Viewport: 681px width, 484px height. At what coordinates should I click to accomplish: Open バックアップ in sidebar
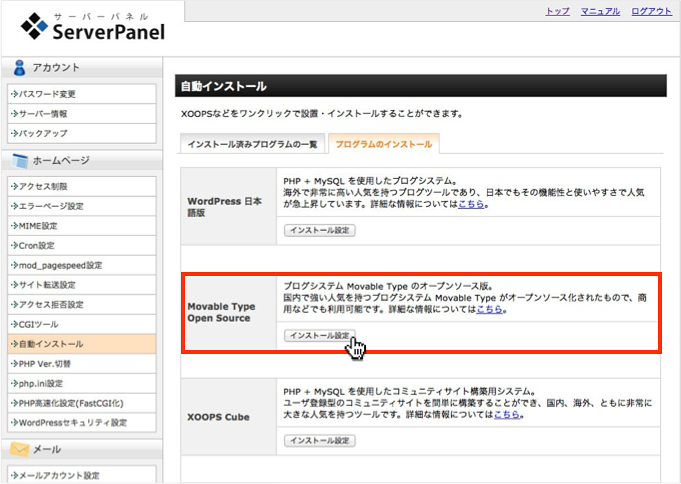[82, 133]
